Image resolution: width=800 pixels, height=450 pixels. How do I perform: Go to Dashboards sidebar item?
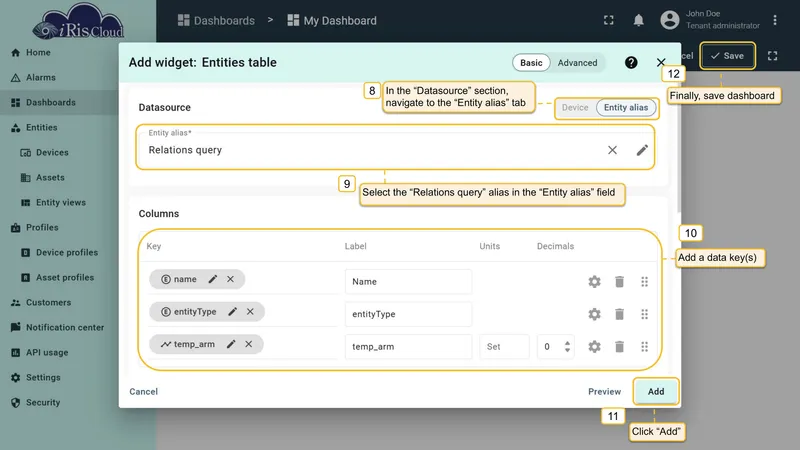pos(43,103)
